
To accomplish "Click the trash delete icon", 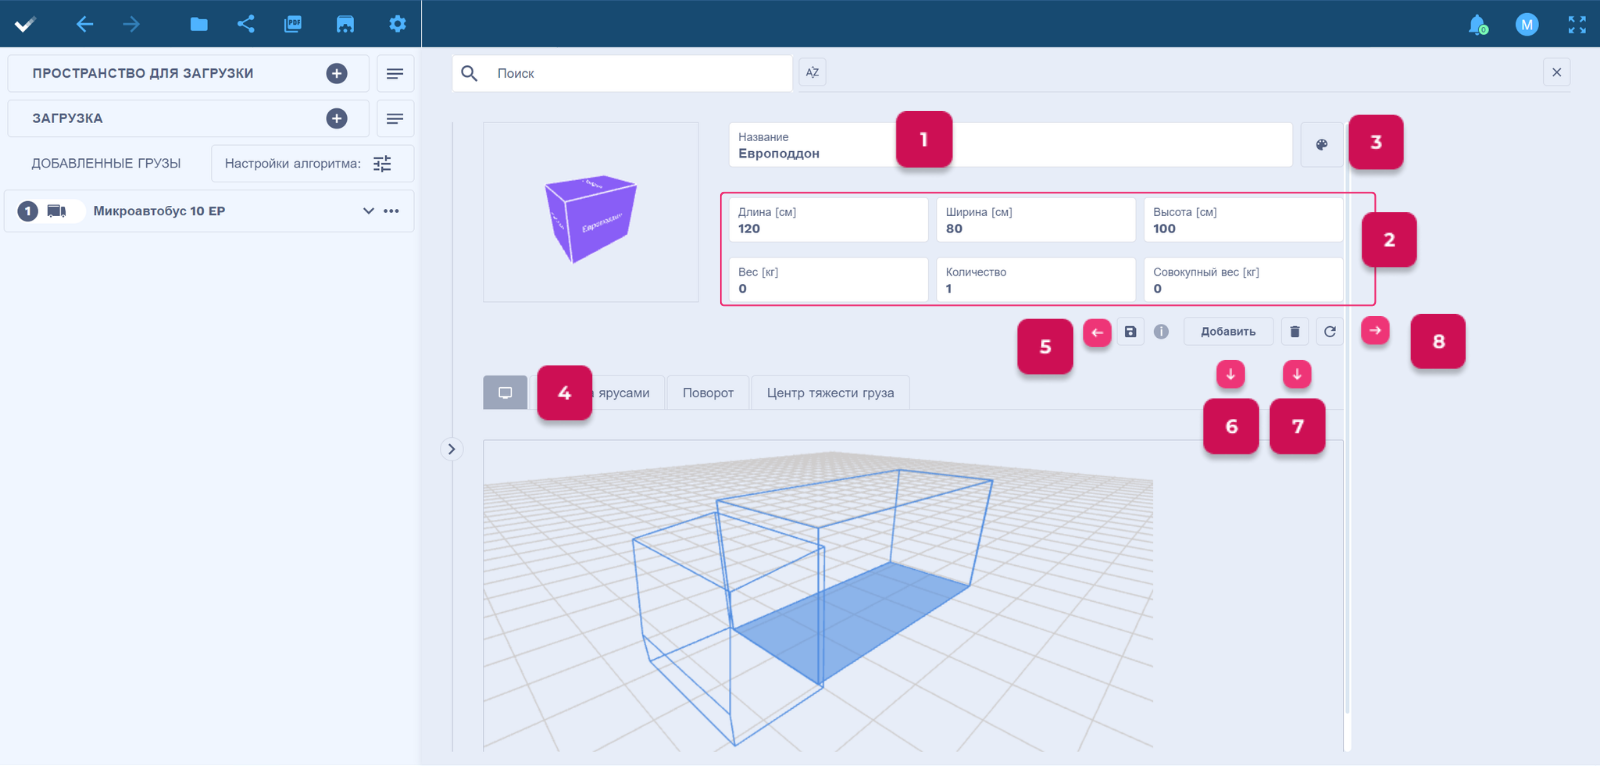I will (1295, 332).
